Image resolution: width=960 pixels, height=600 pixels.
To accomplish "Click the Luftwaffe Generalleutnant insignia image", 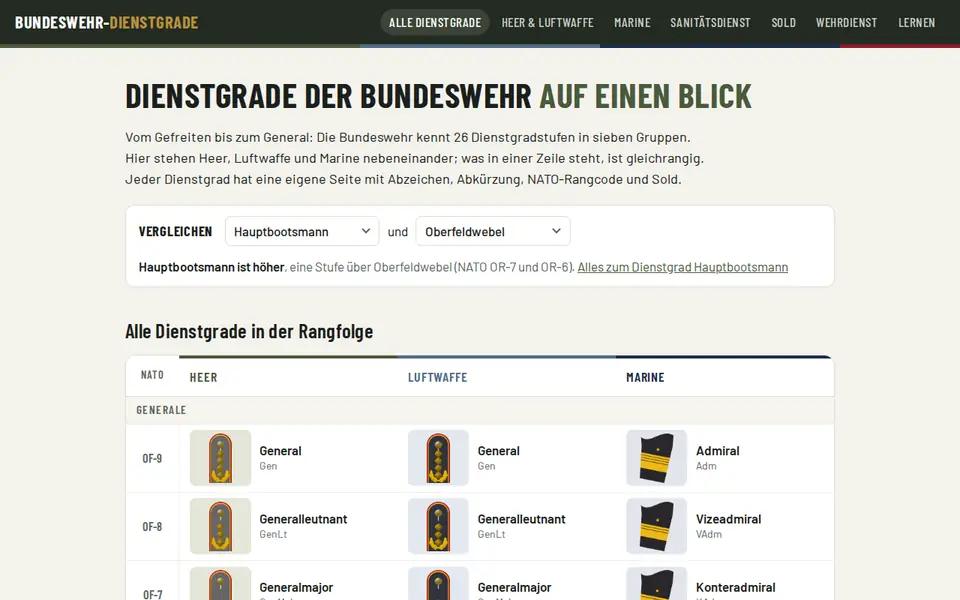I will coord(438,526).
